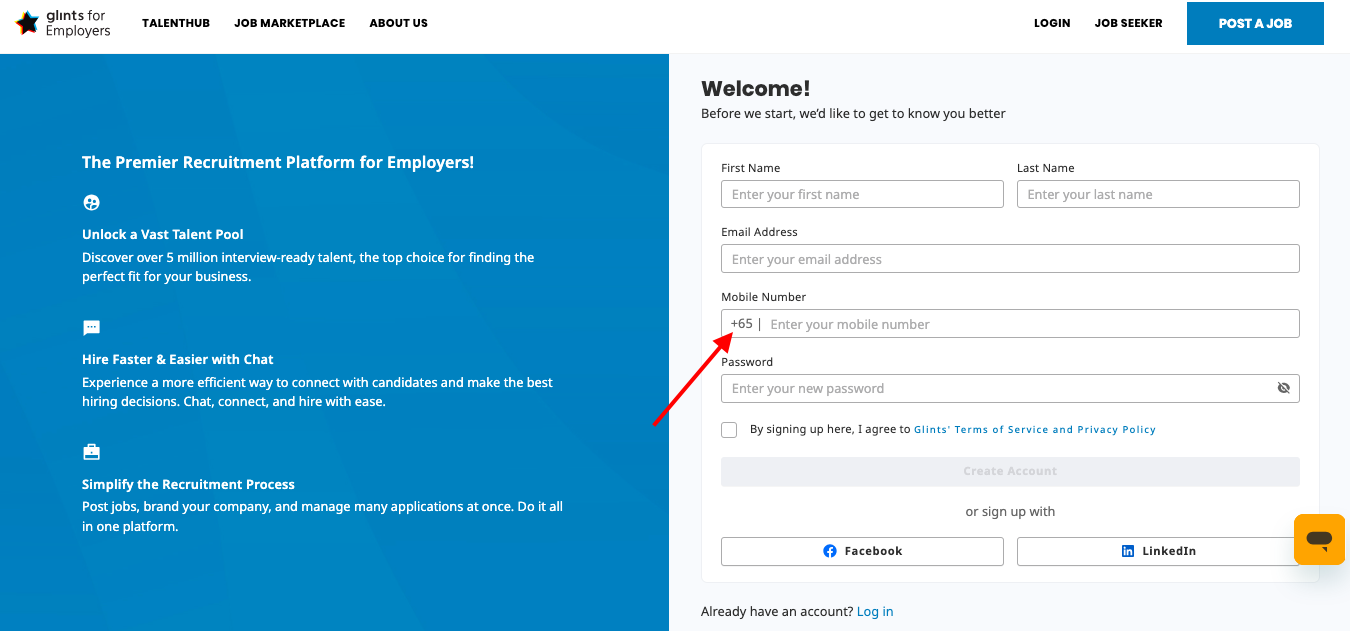Click the Create Account button
This screenshot has width=1350, height=631.
(1010, 471)
